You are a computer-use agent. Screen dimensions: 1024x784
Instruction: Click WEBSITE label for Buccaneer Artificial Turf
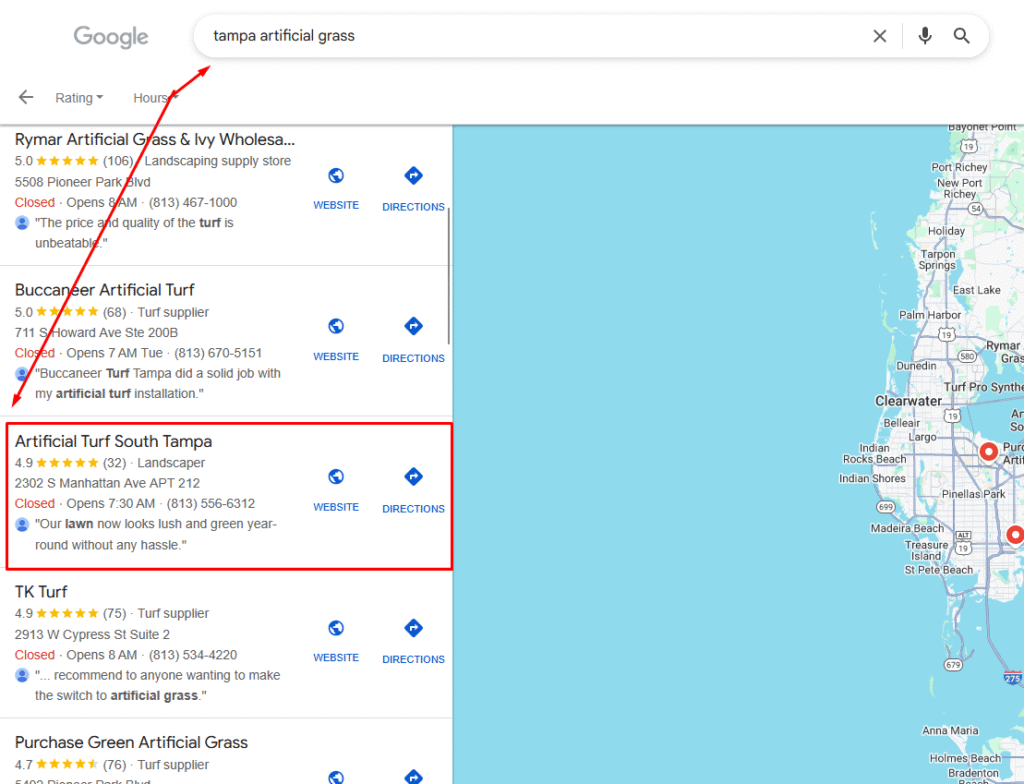point(336,357)
